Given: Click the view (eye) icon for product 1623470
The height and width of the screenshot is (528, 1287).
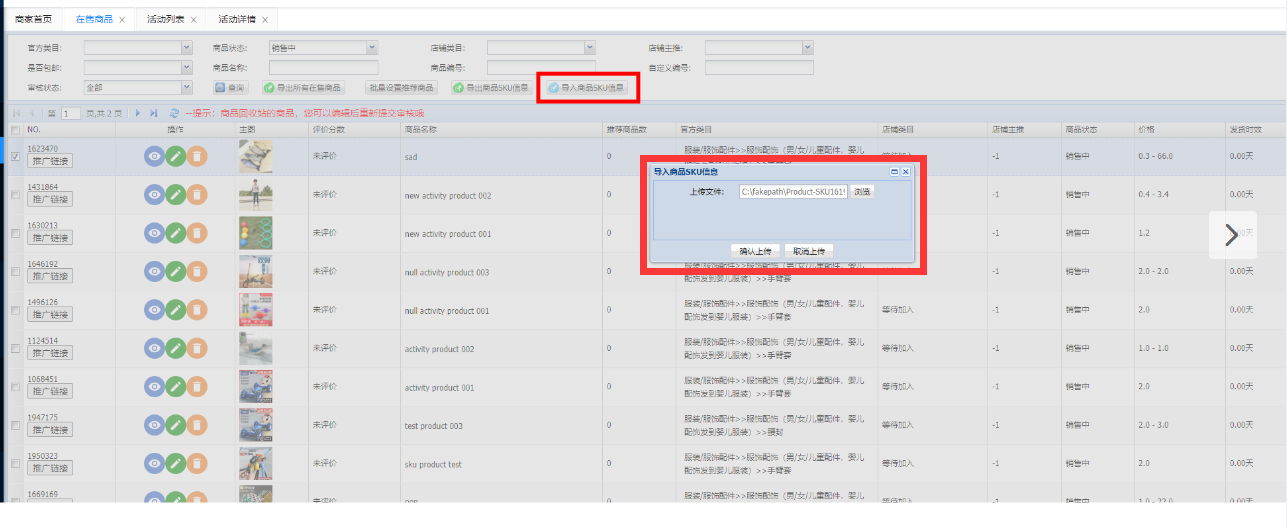Looking at the screenshot, I should 154,156.
